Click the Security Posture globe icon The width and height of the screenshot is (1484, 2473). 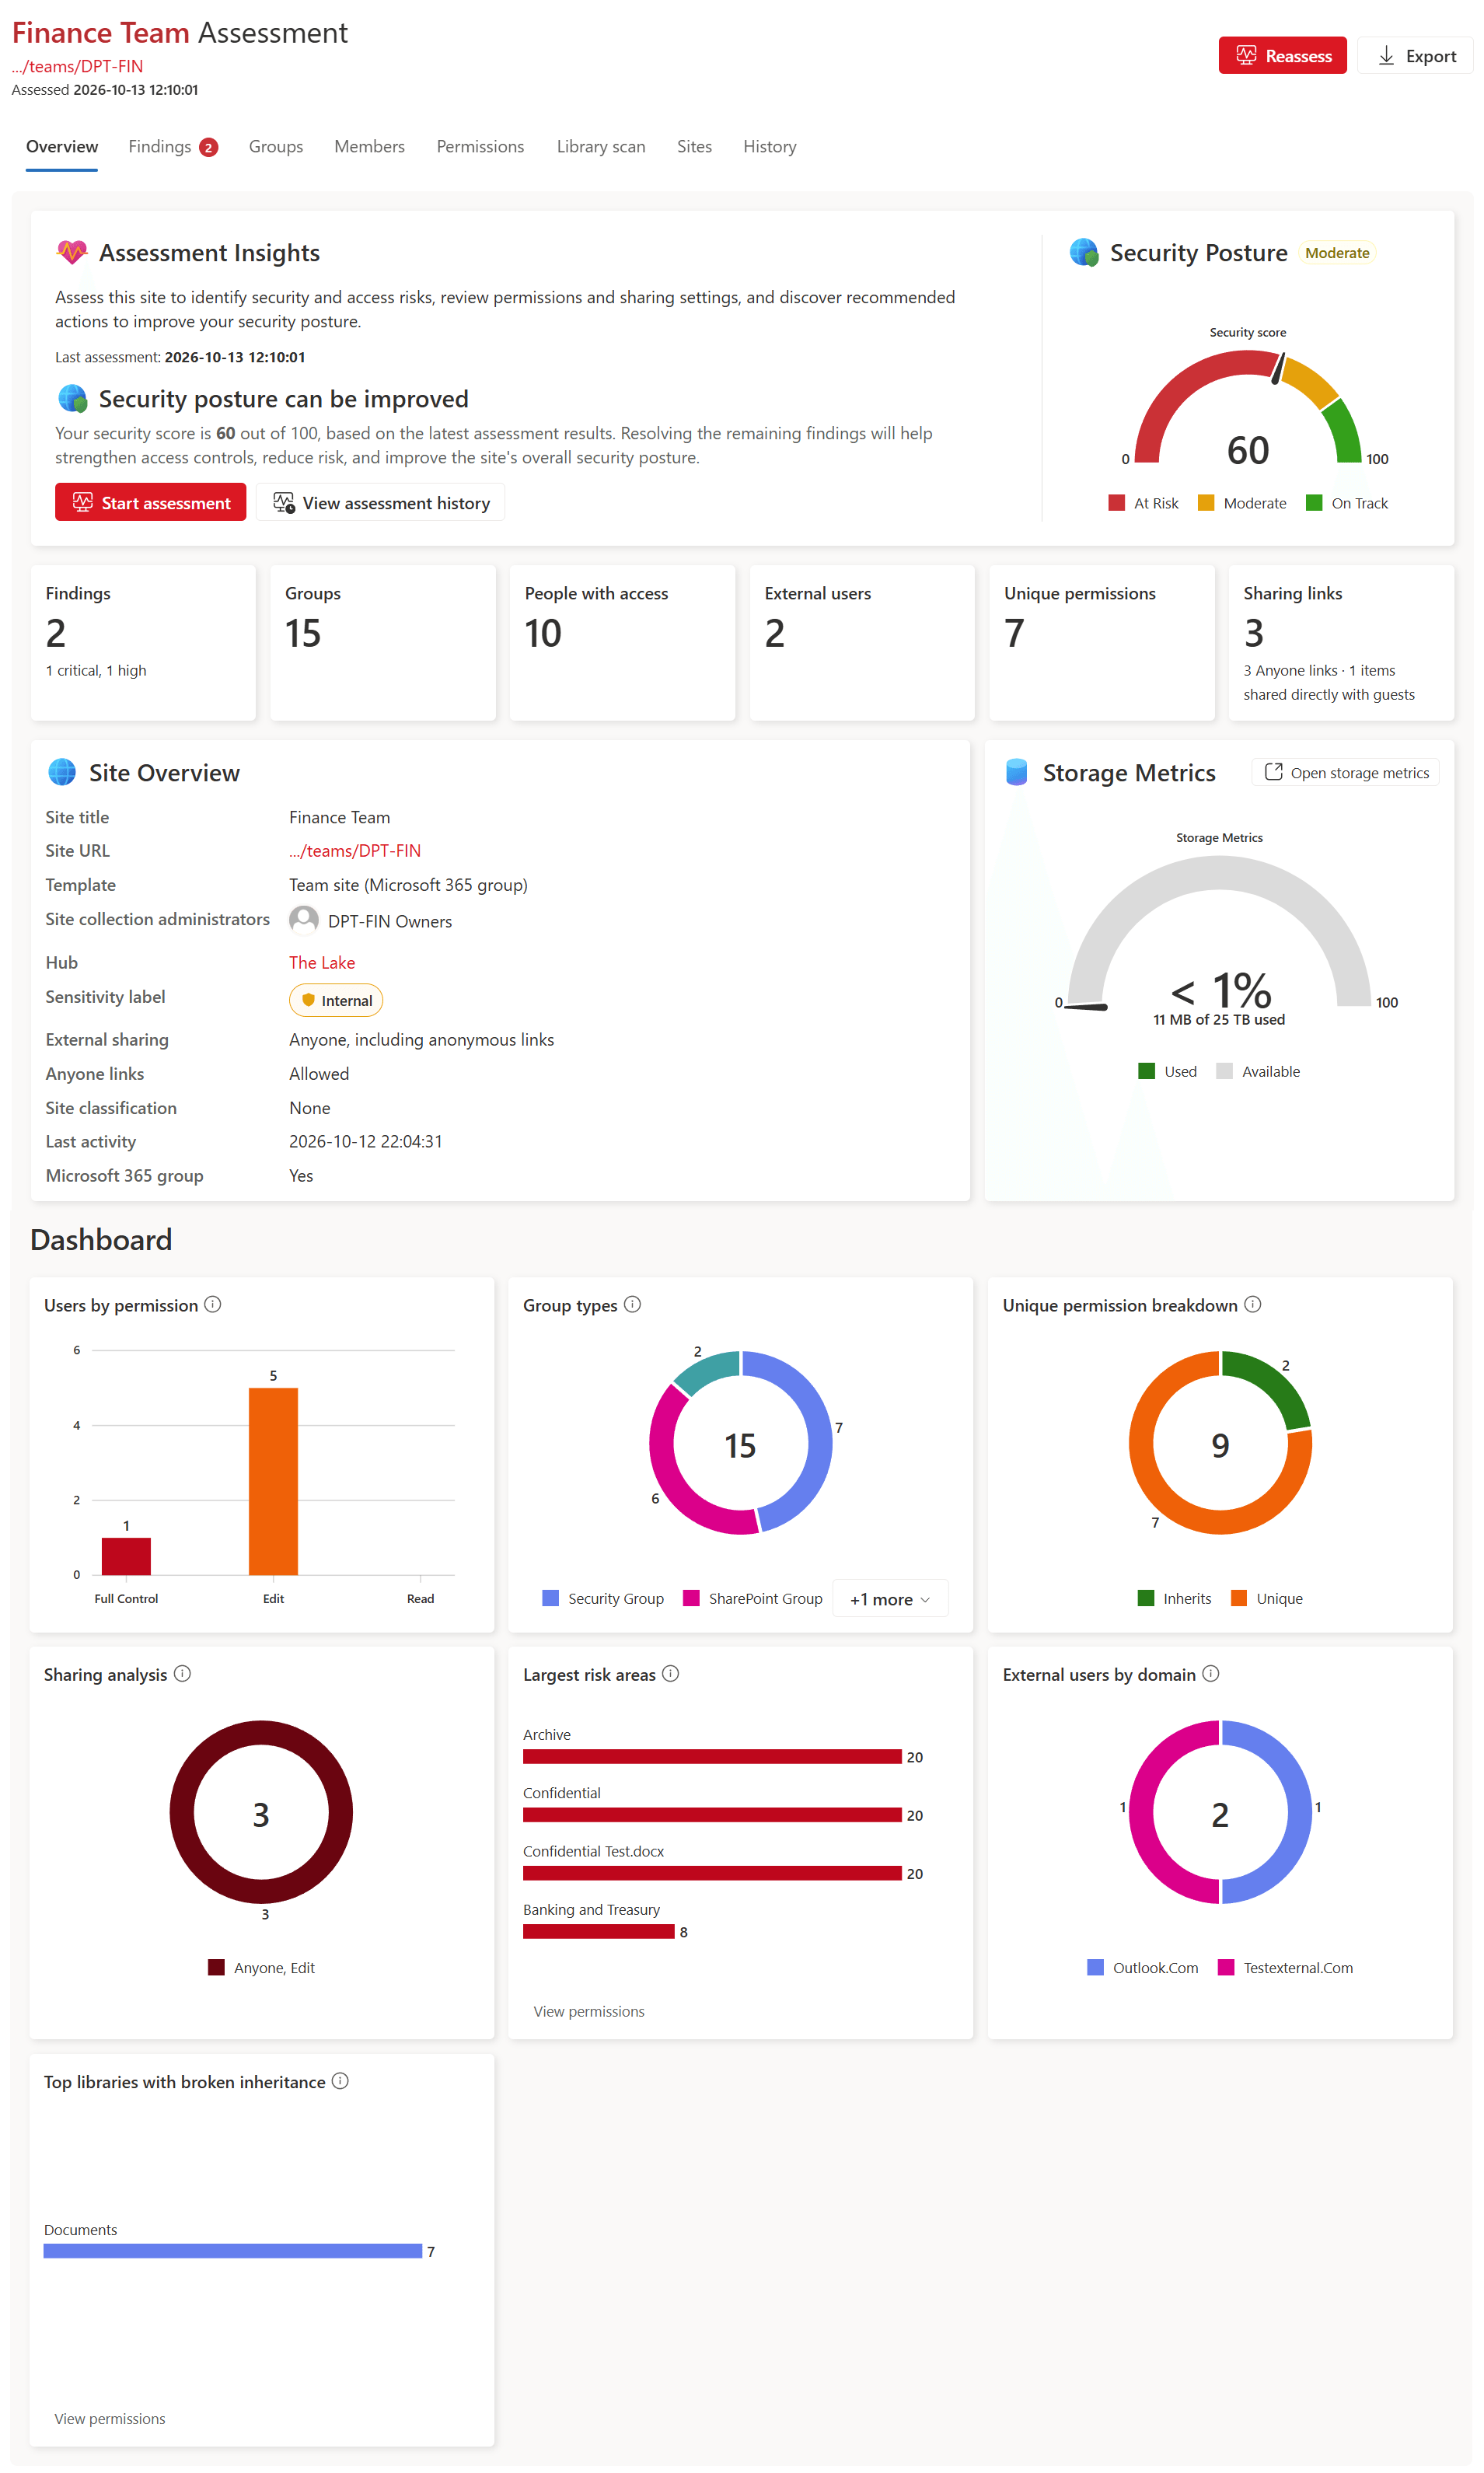[1084, 253]
